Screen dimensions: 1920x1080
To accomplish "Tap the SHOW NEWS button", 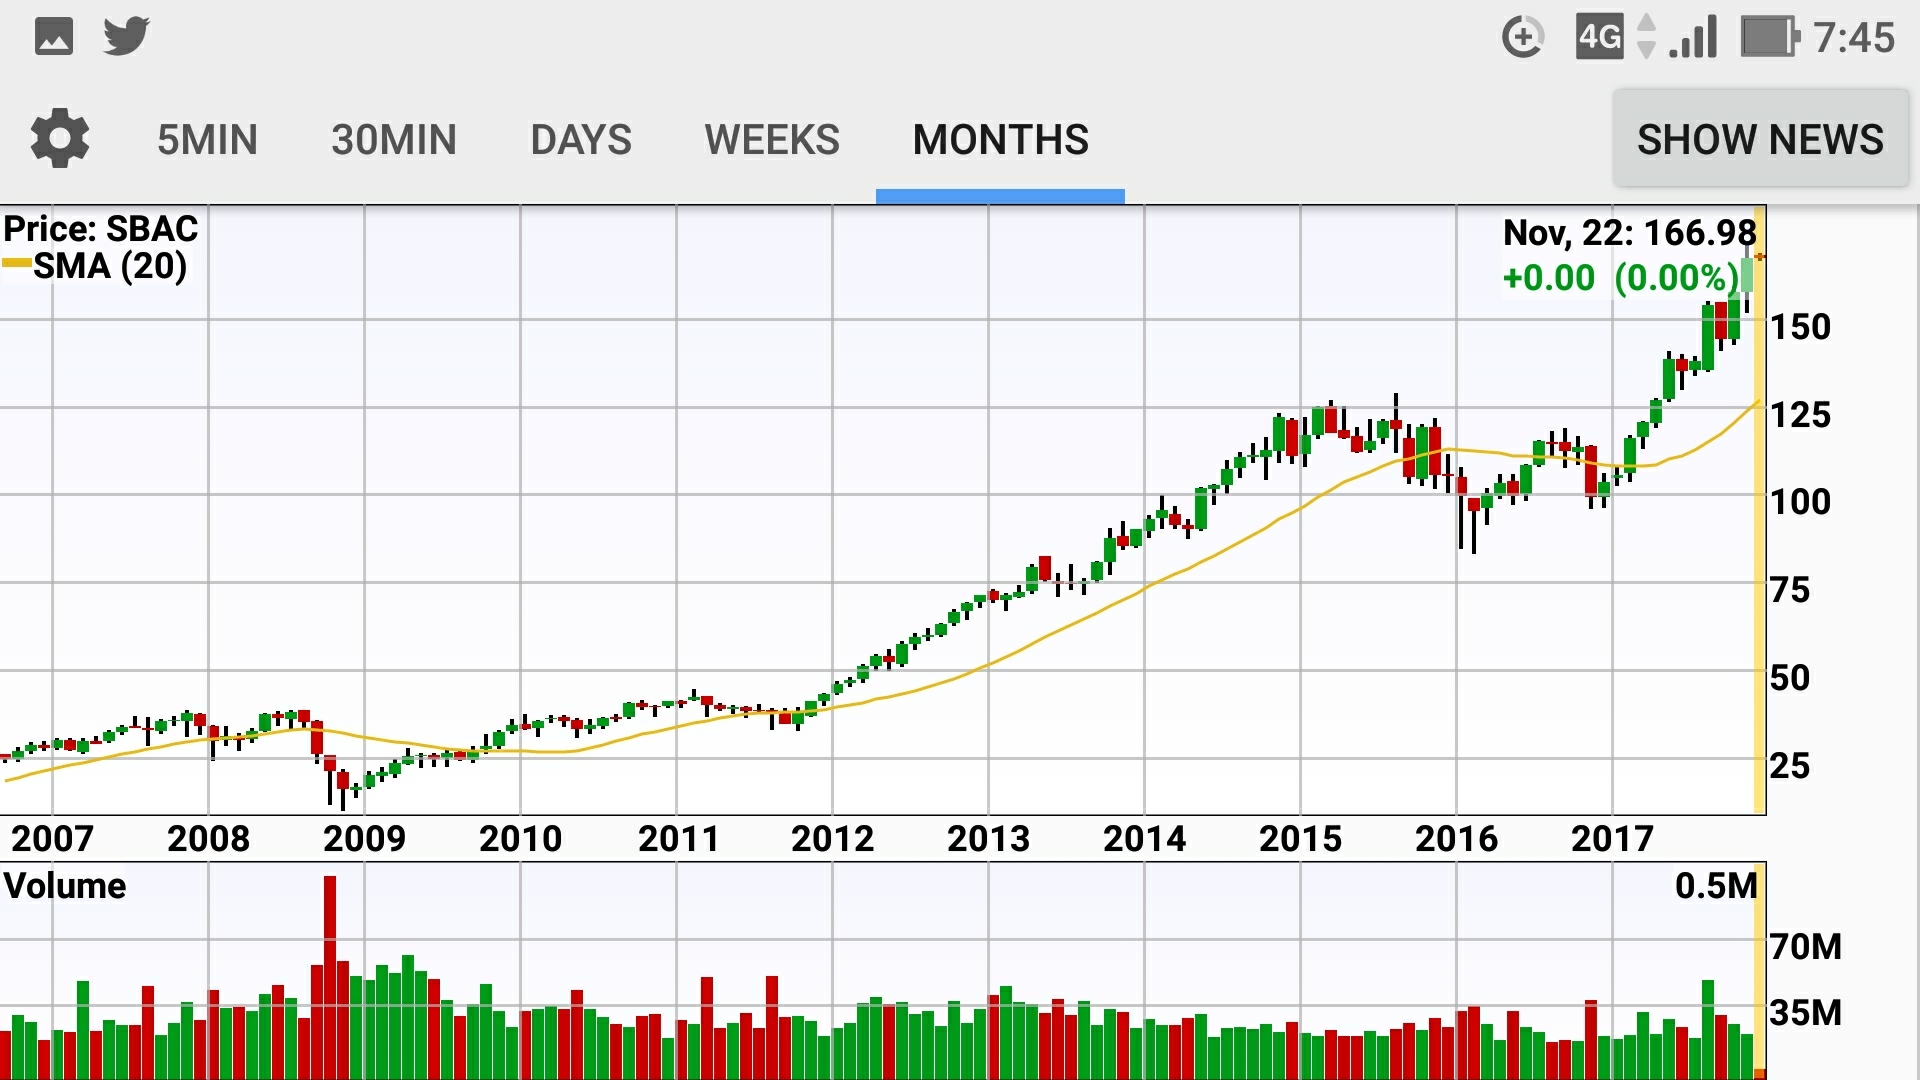I will pos(1760,139).
